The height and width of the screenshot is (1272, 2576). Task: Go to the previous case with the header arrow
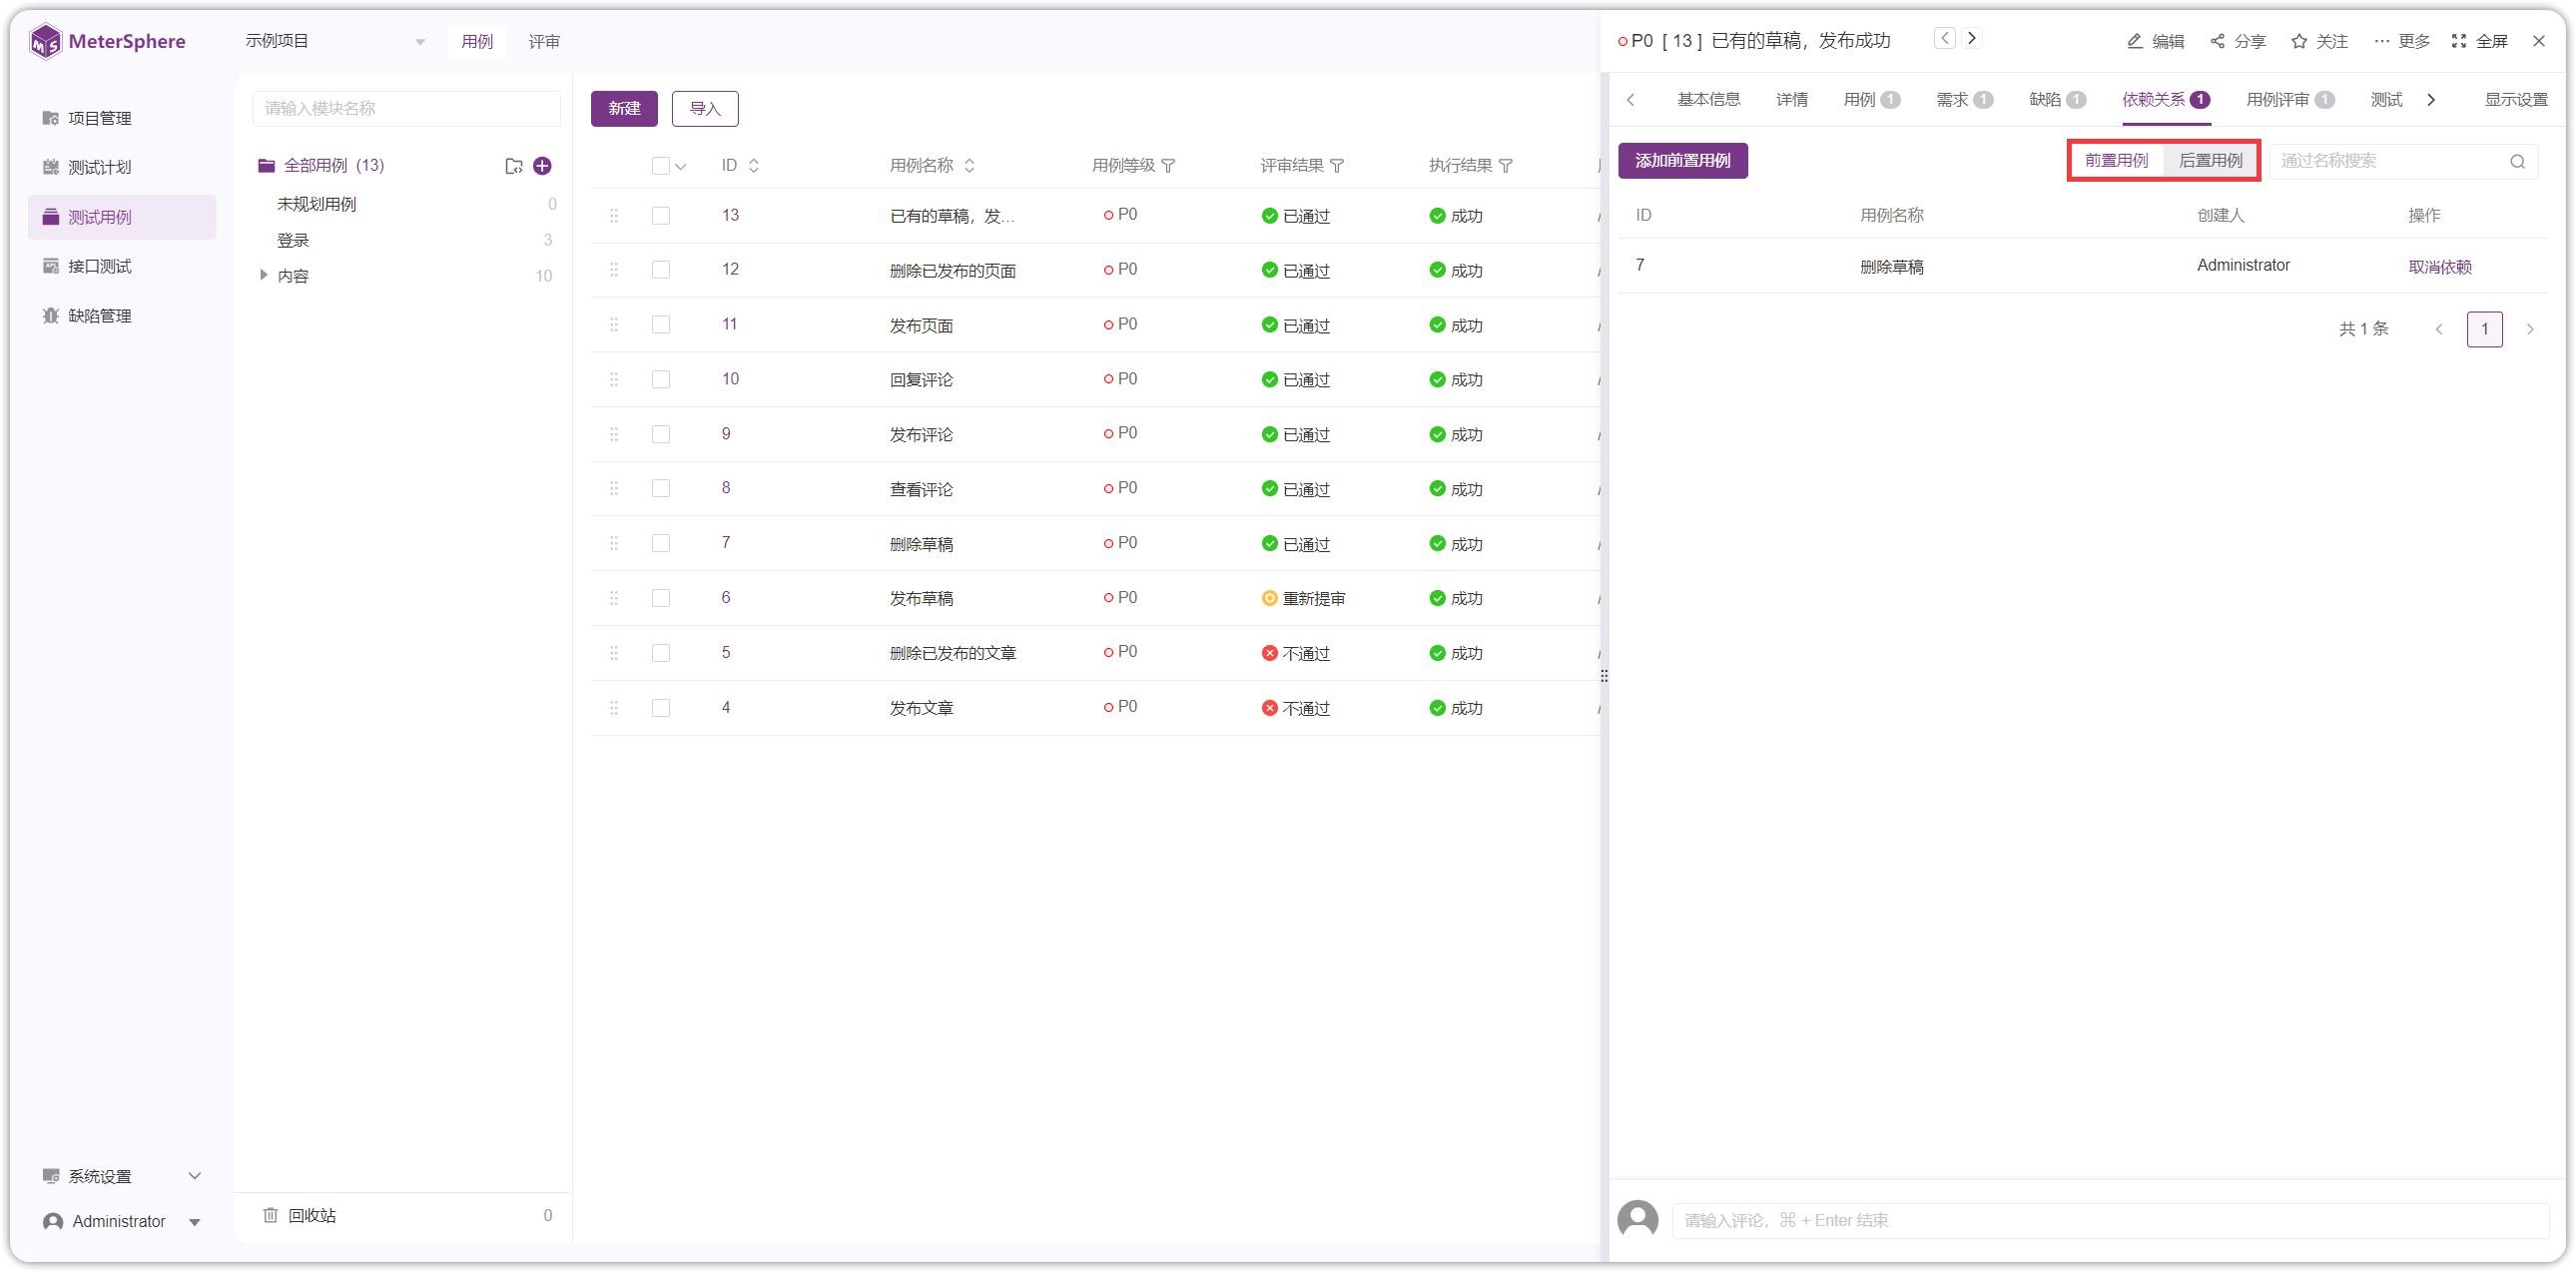(1944, 38)
